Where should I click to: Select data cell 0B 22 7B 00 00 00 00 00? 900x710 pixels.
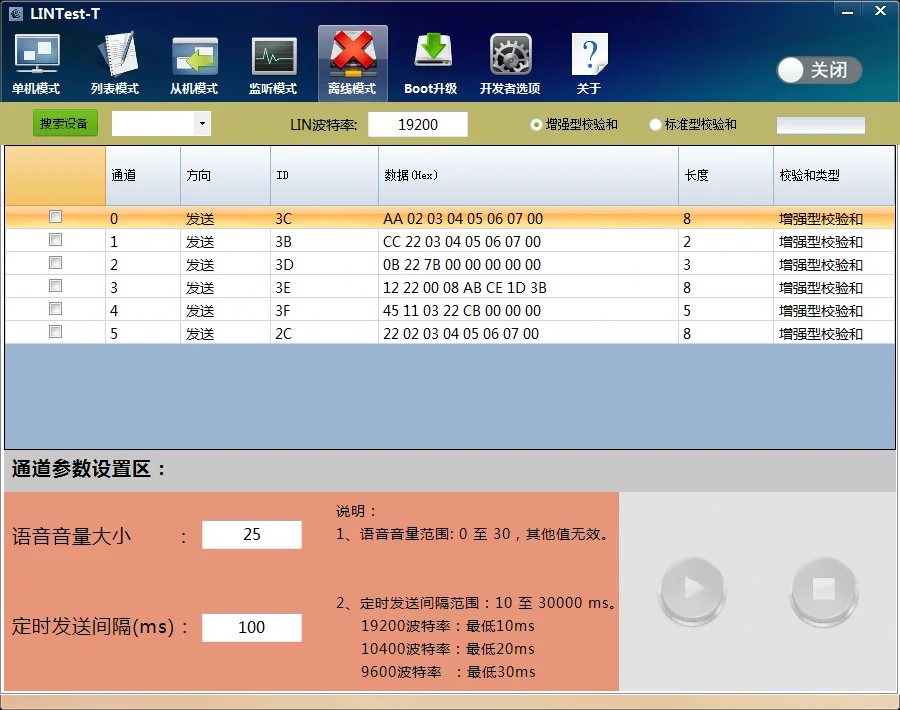coord(528,265)
